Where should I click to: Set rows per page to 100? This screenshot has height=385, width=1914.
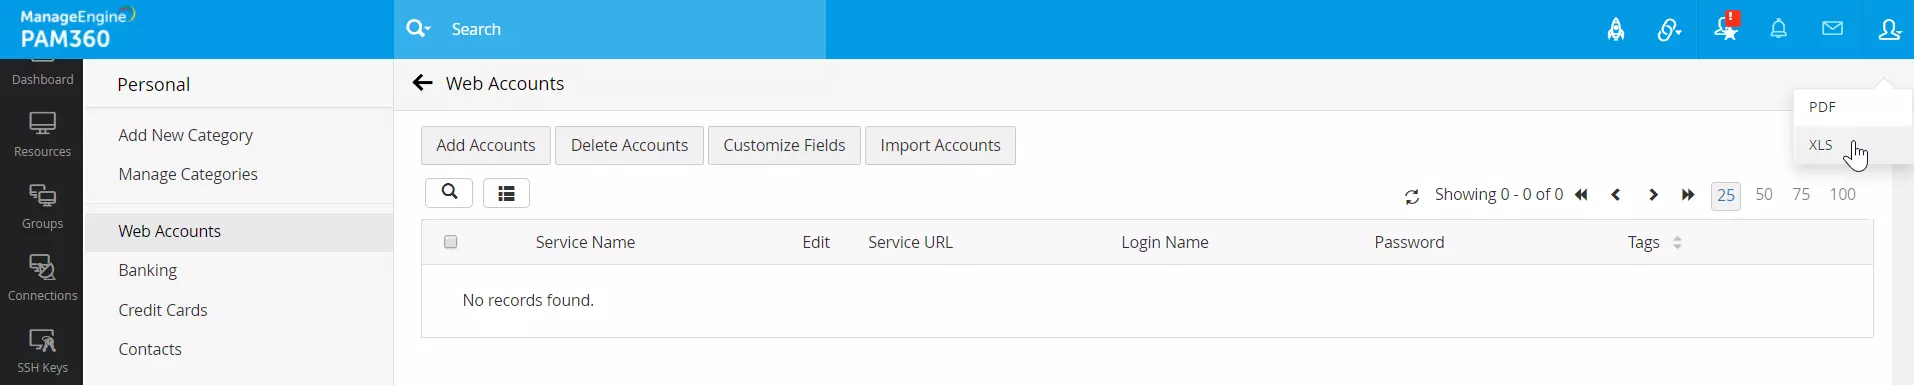click(1843, 195)
